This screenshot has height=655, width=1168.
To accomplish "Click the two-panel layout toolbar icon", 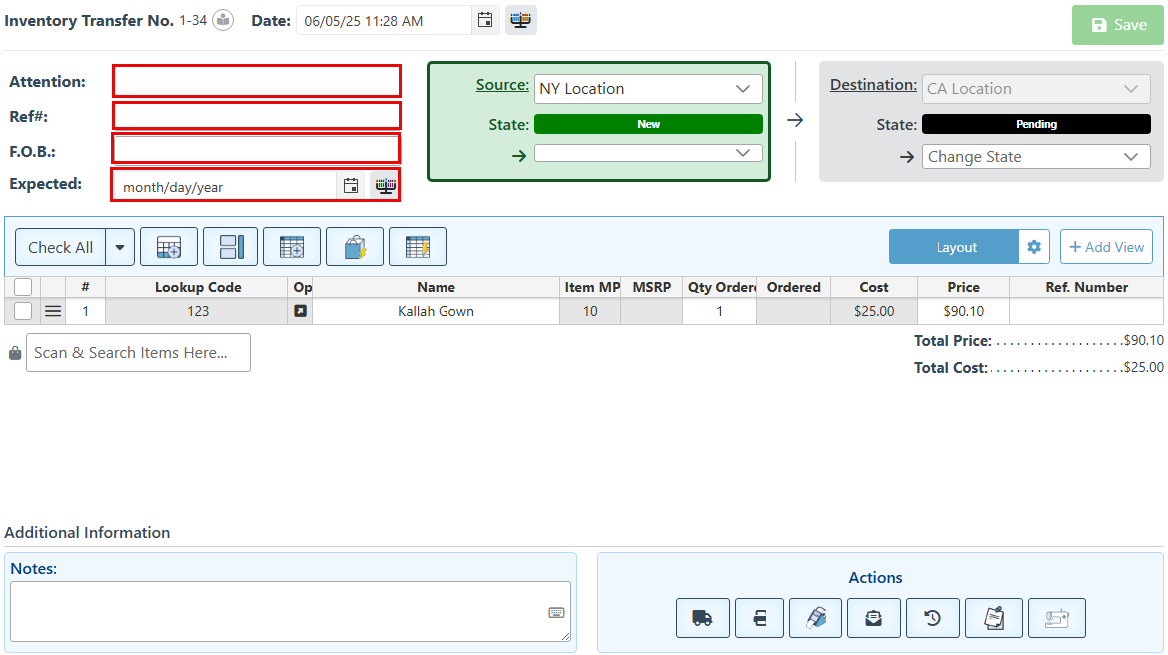I will 230,247.
